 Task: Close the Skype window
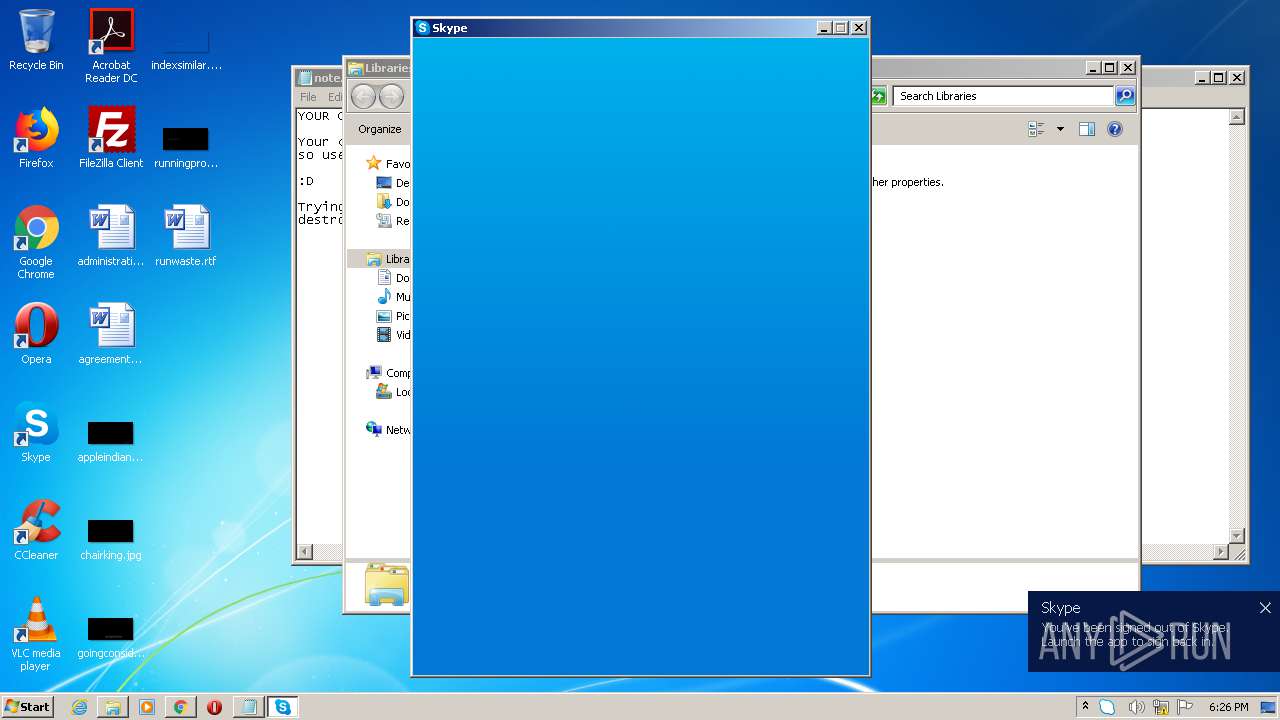(858, 28)
